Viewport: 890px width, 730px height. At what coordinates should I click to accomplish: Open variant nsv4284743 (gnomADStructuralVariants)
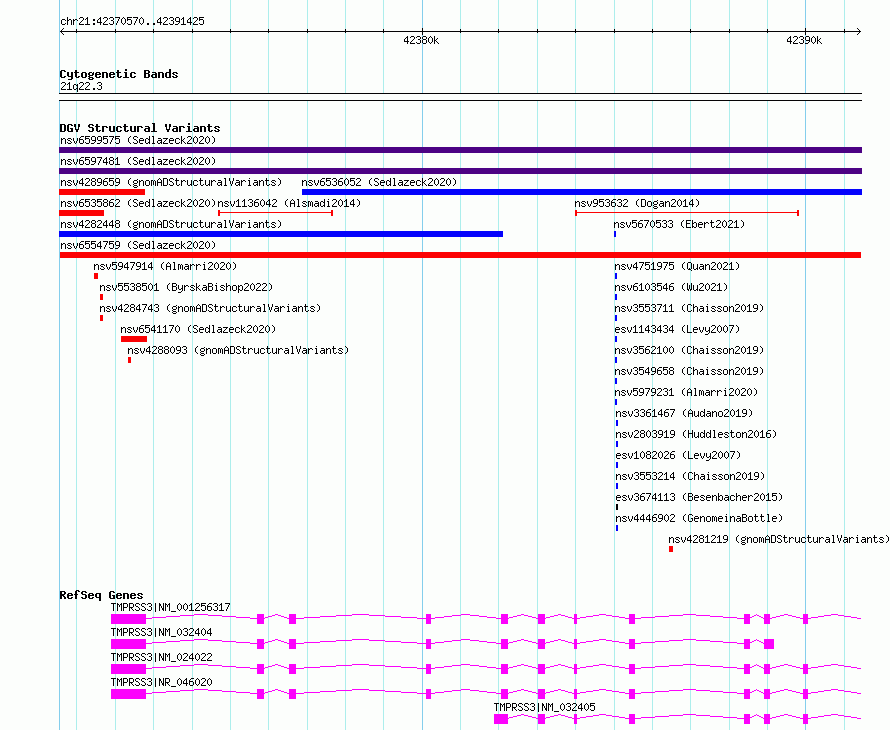[x=210, y=308]
